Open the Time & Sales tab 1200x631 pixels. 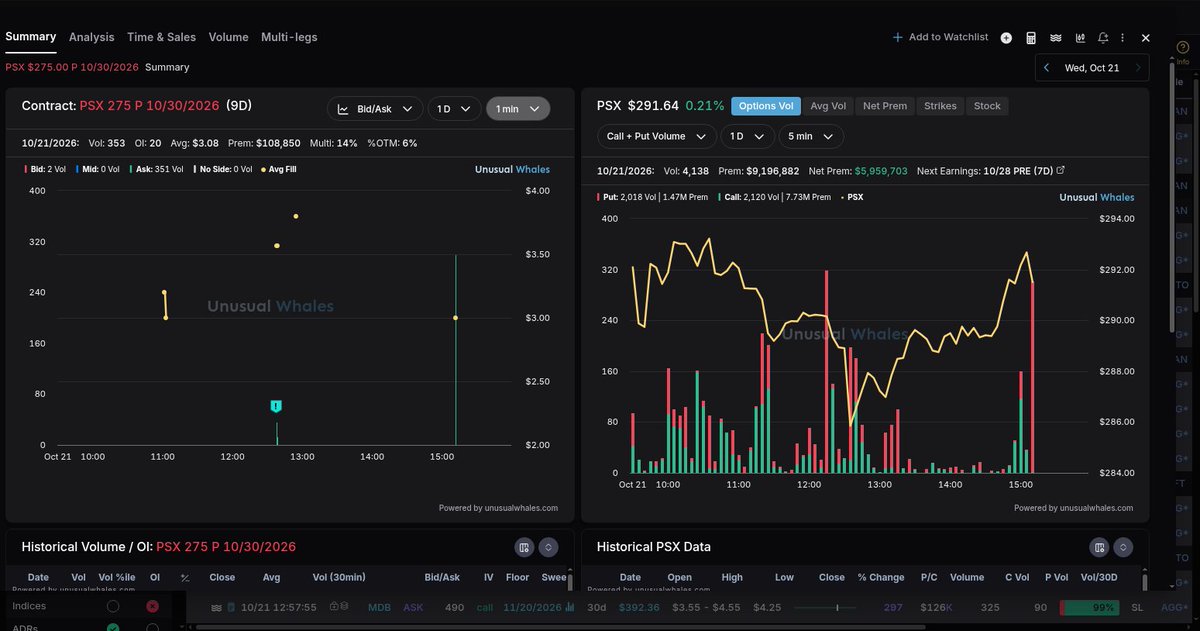(x=161, y=37)
